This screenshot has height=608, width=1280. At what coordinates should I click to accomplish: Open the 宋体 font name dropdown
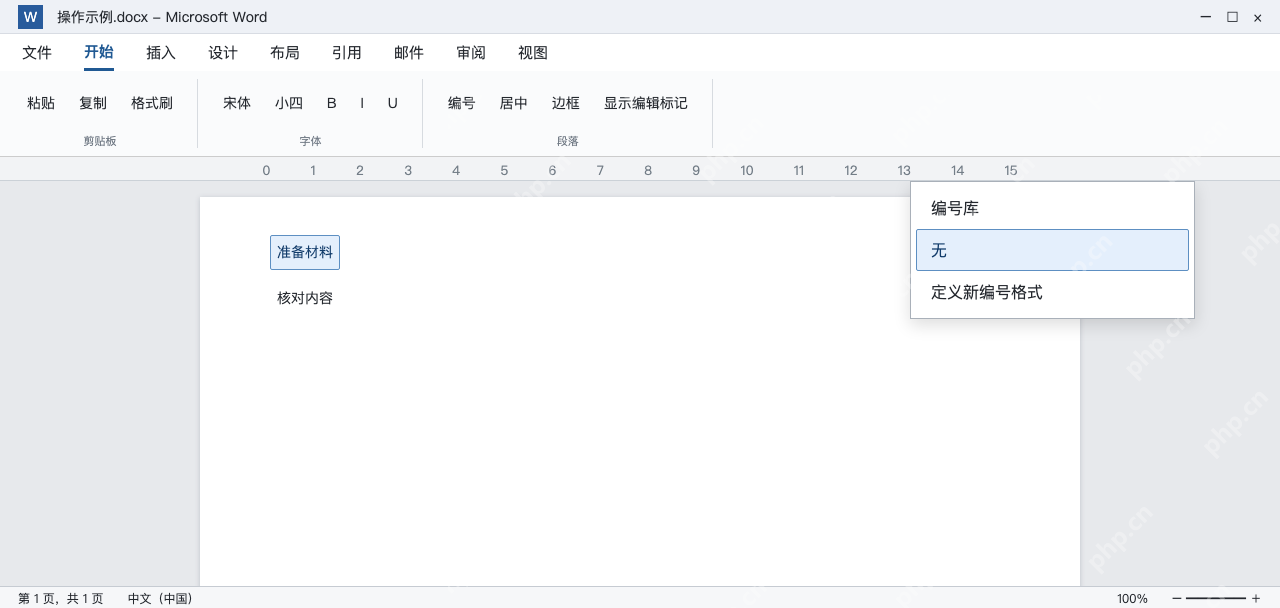pos(237,103)
